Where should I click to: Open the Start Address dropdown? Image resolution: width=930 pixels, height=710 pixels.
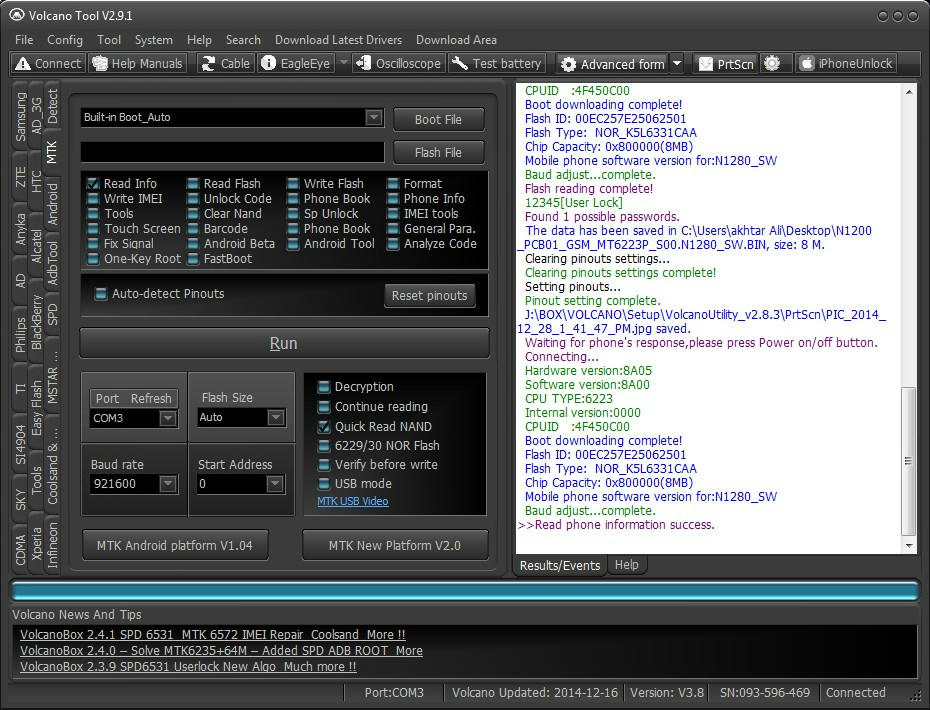(x=275, y=484)
